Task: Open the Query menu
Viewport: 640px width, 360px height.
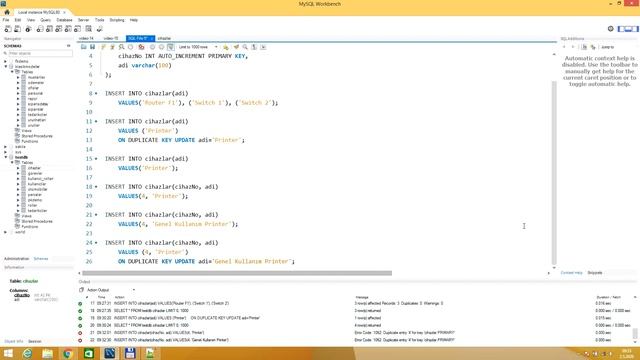Action: (x=45, y=20)
